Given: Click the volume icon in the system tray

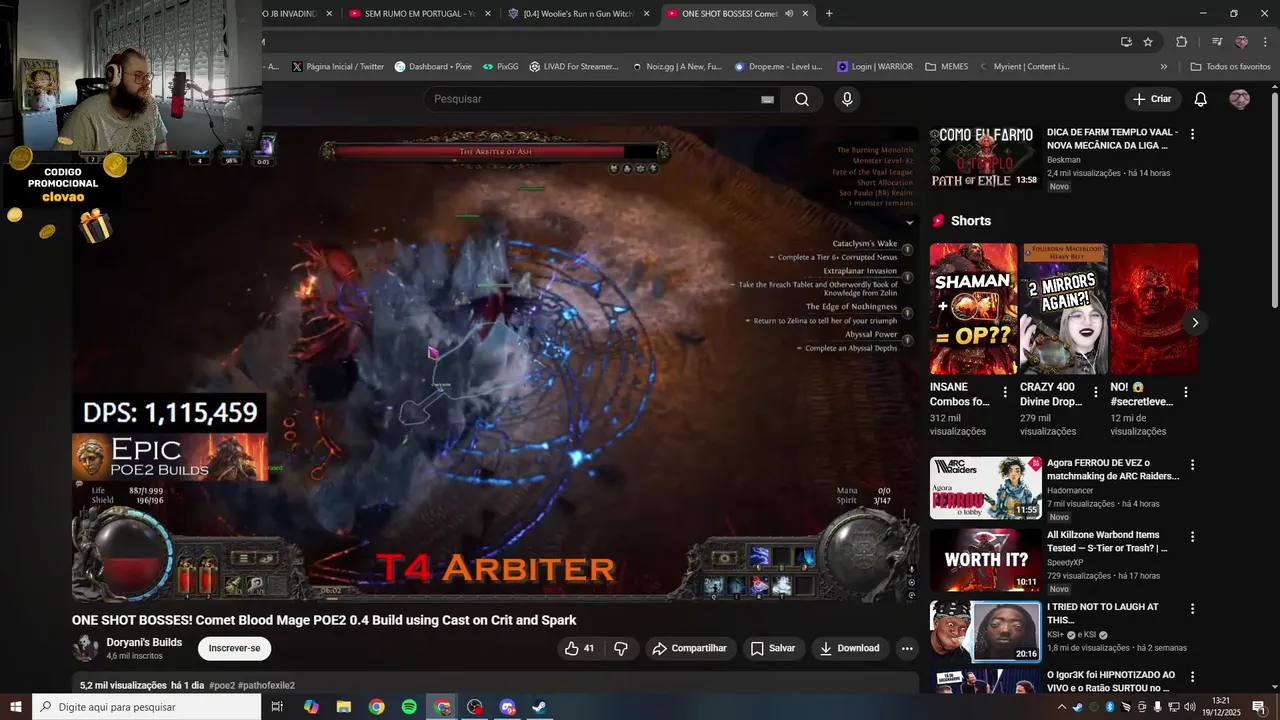Looking at the screenshot, I should [x=1191, y=707].
